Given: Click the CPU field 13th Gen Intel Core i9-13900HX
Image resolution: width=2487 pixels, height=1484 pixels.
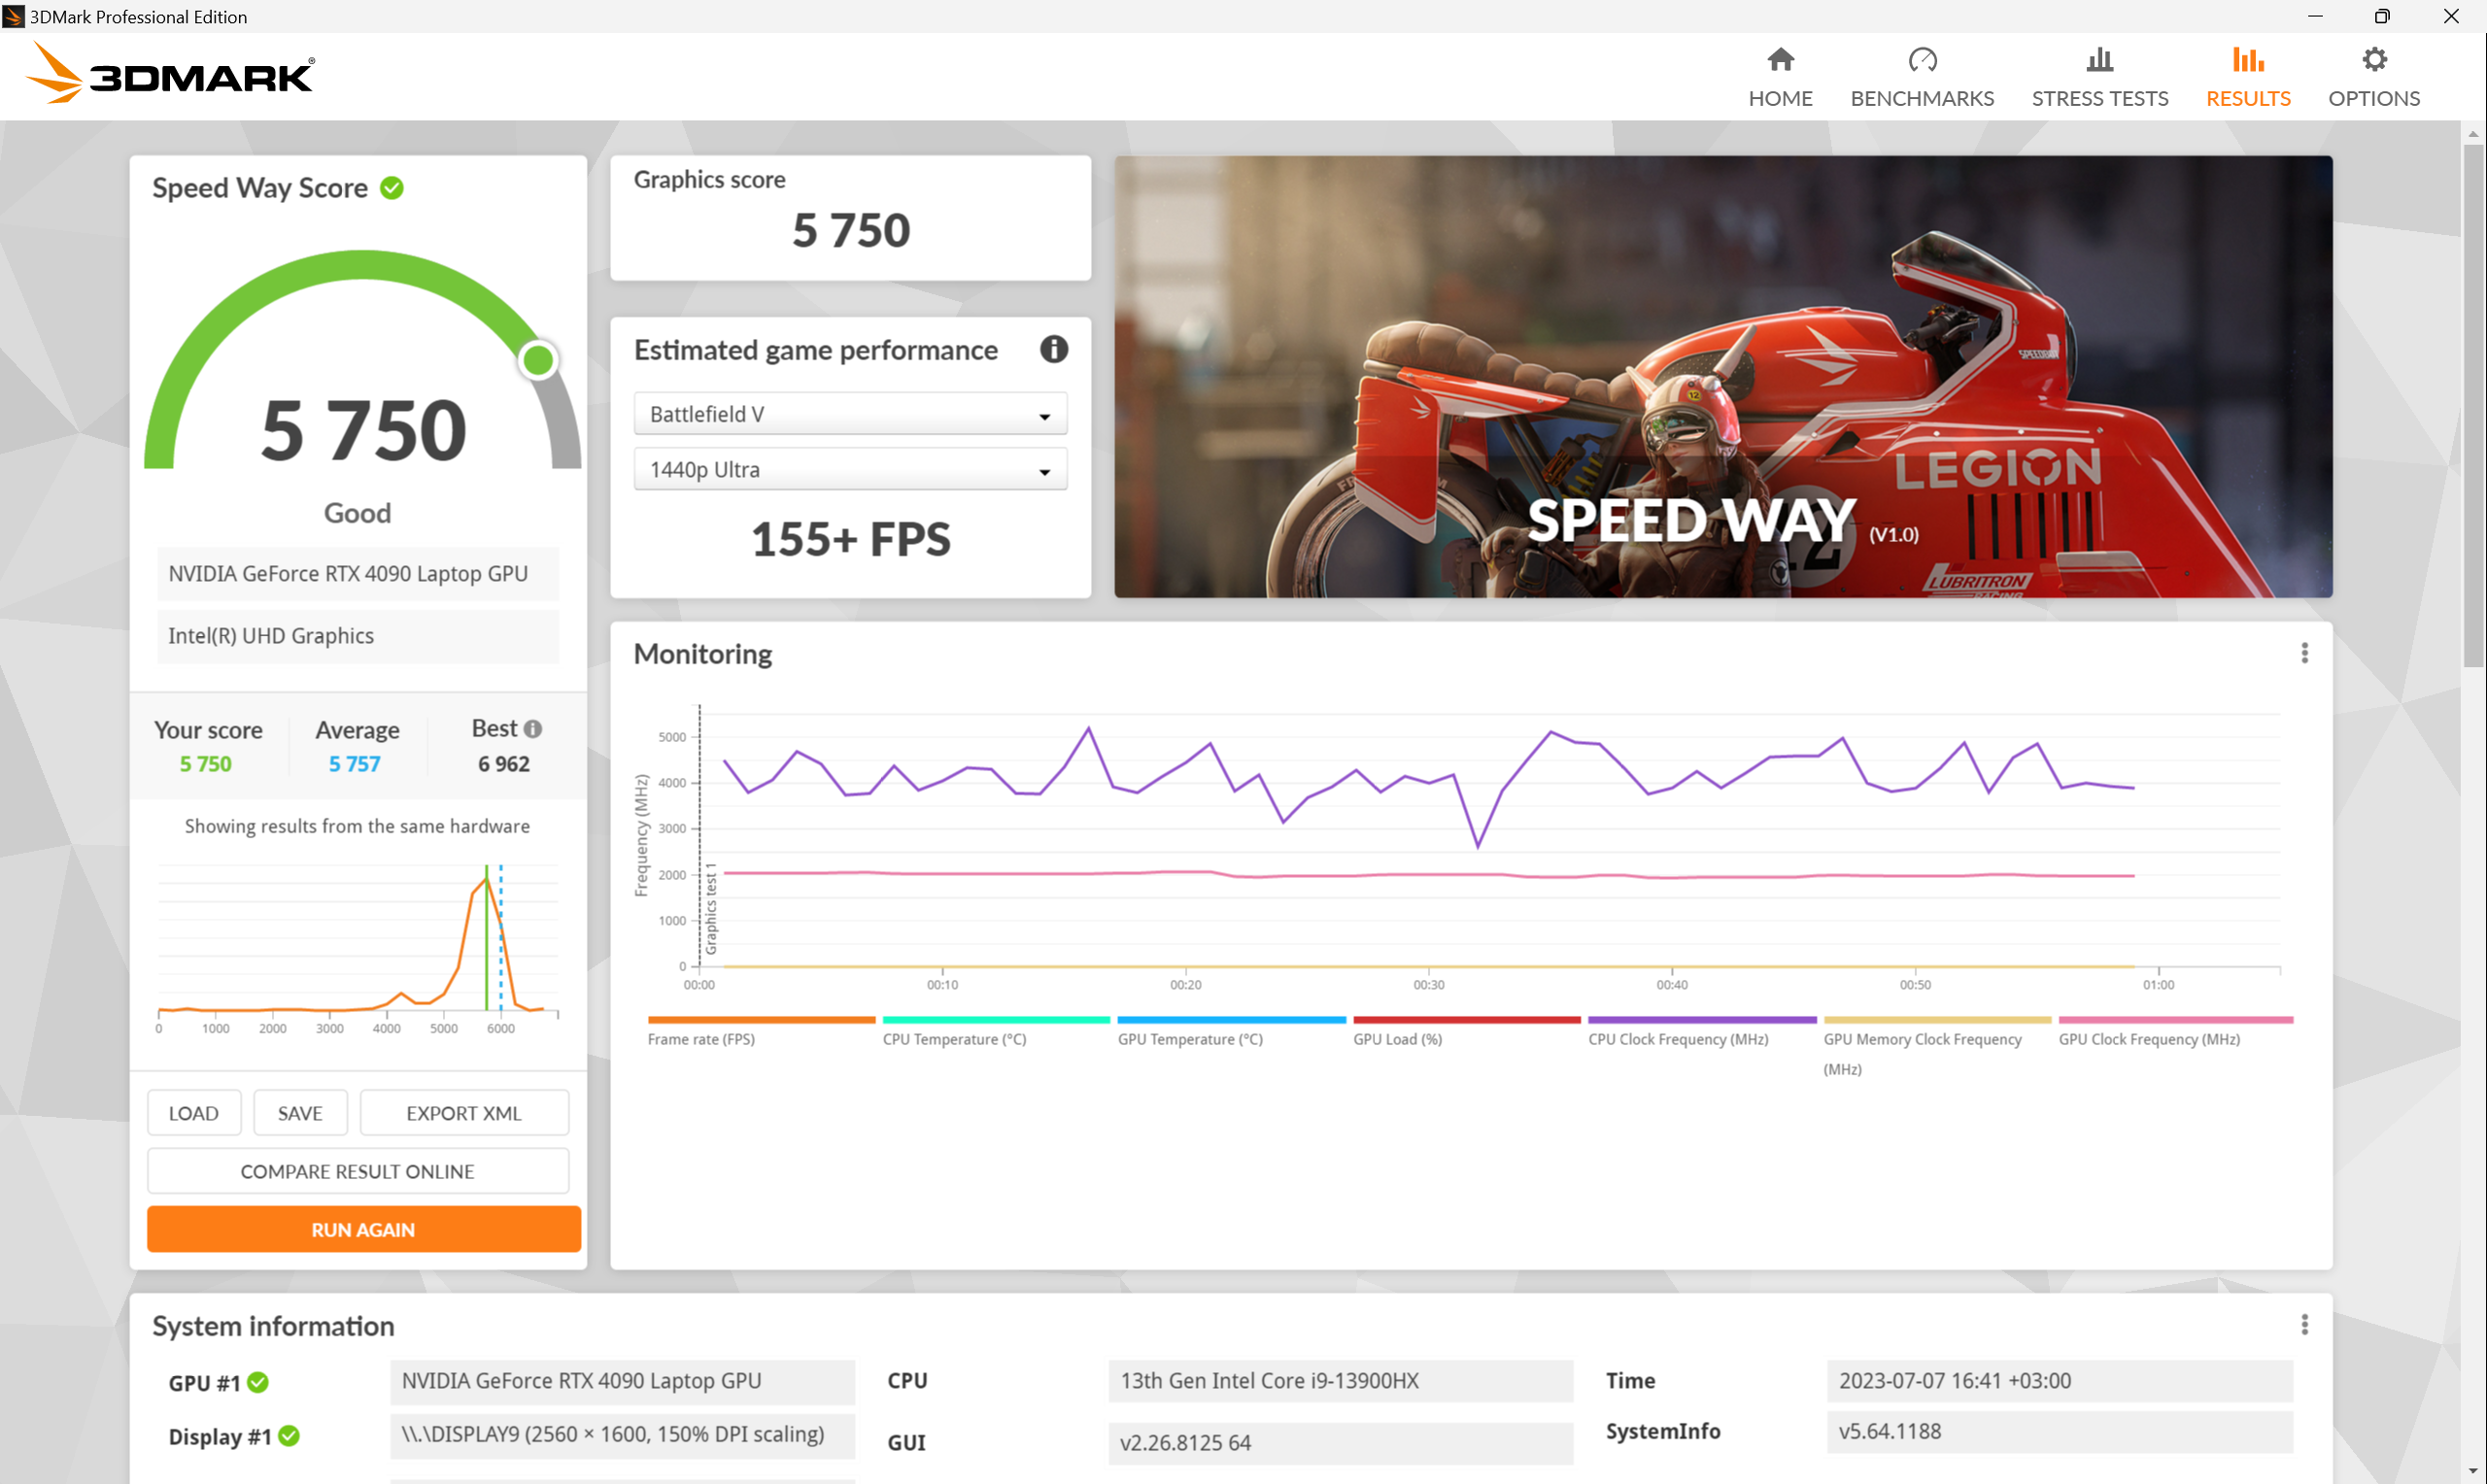Looking at the screenshot, I should tap(1340, 1381).
